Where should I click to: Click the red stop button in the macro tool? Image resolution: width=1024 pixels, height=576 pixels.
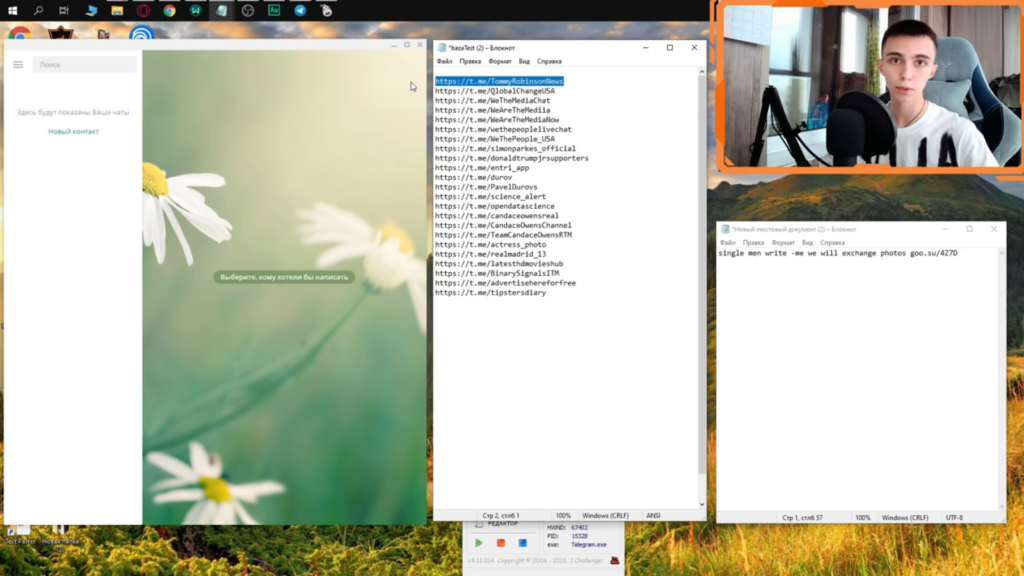(x=501, y=543)
